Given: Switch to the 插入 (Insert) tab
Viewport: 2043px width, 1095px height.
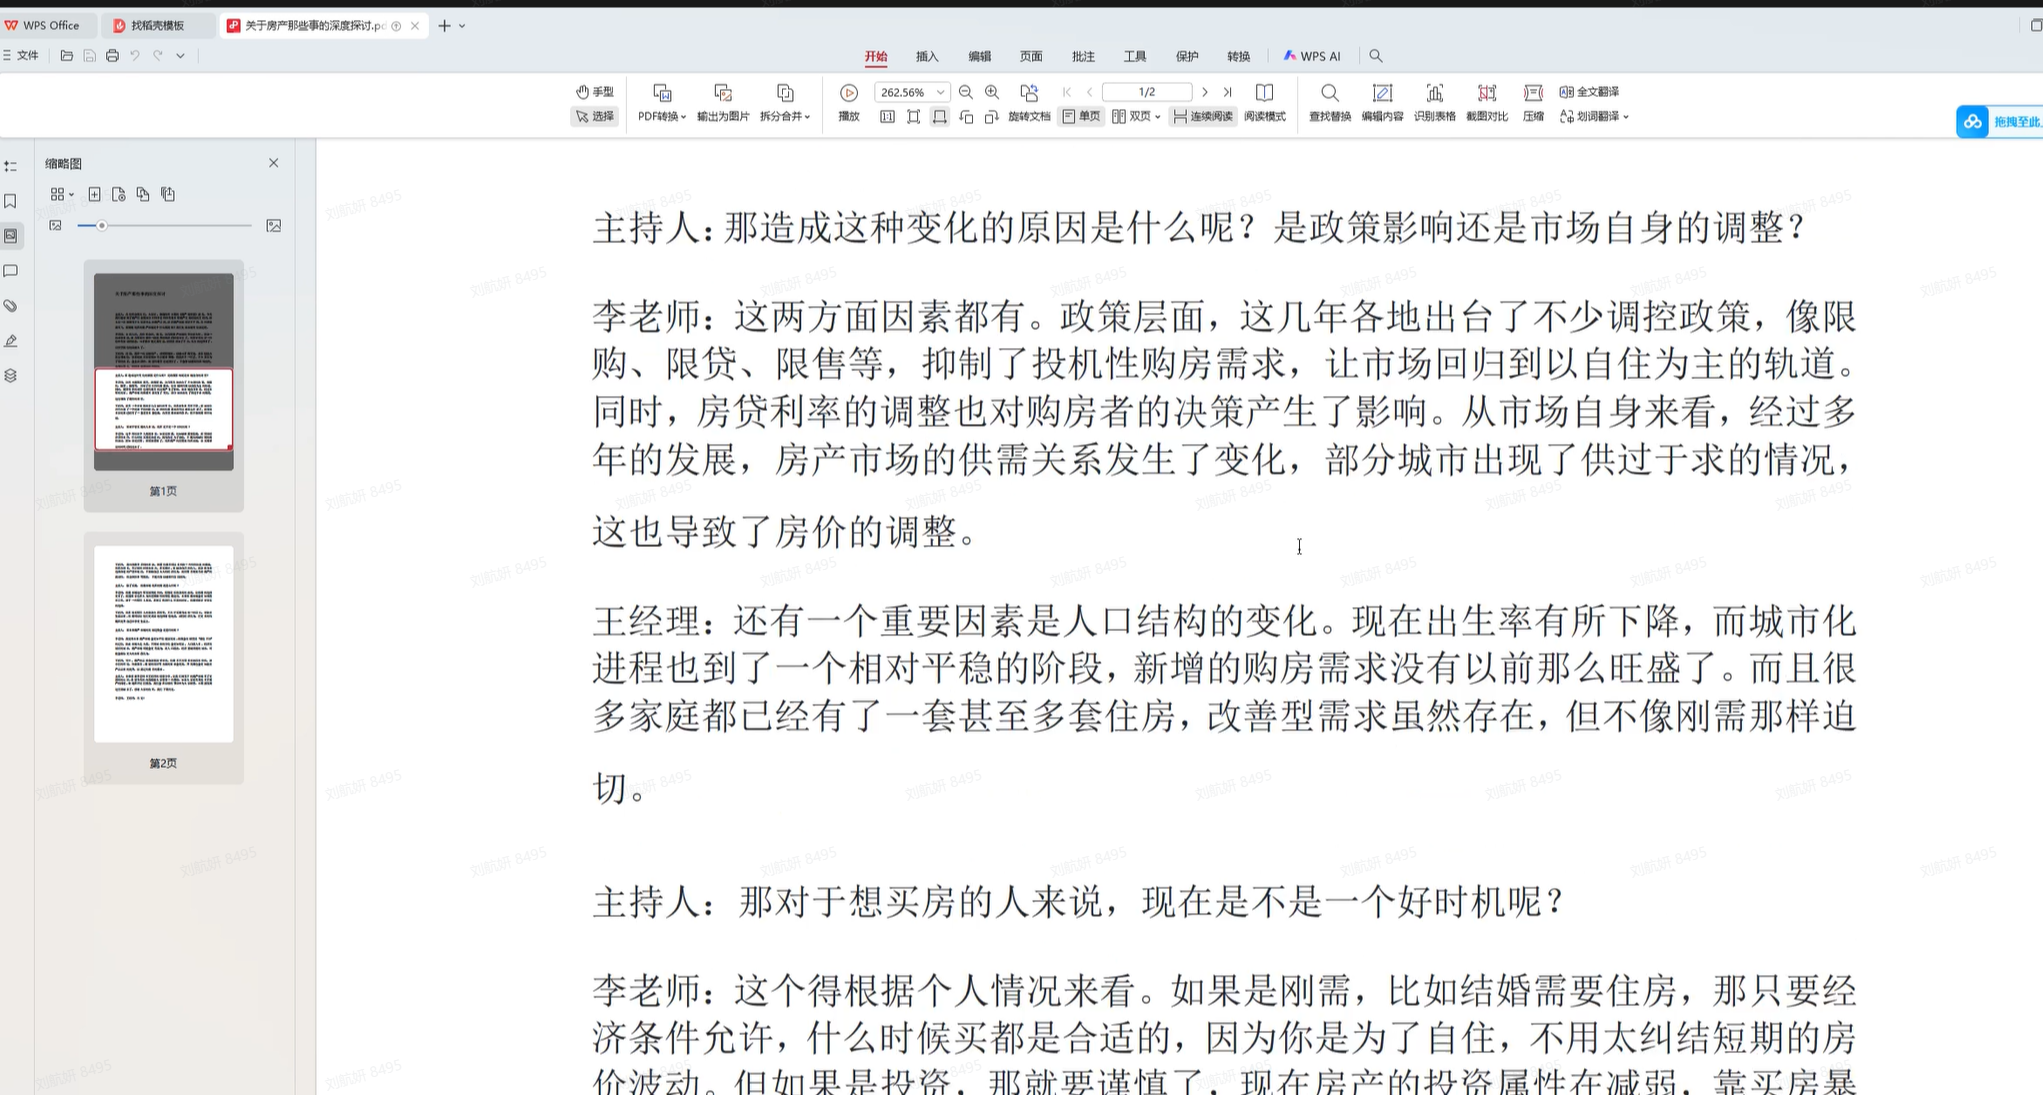Looking at the screenshot, I should pos(927,56).
